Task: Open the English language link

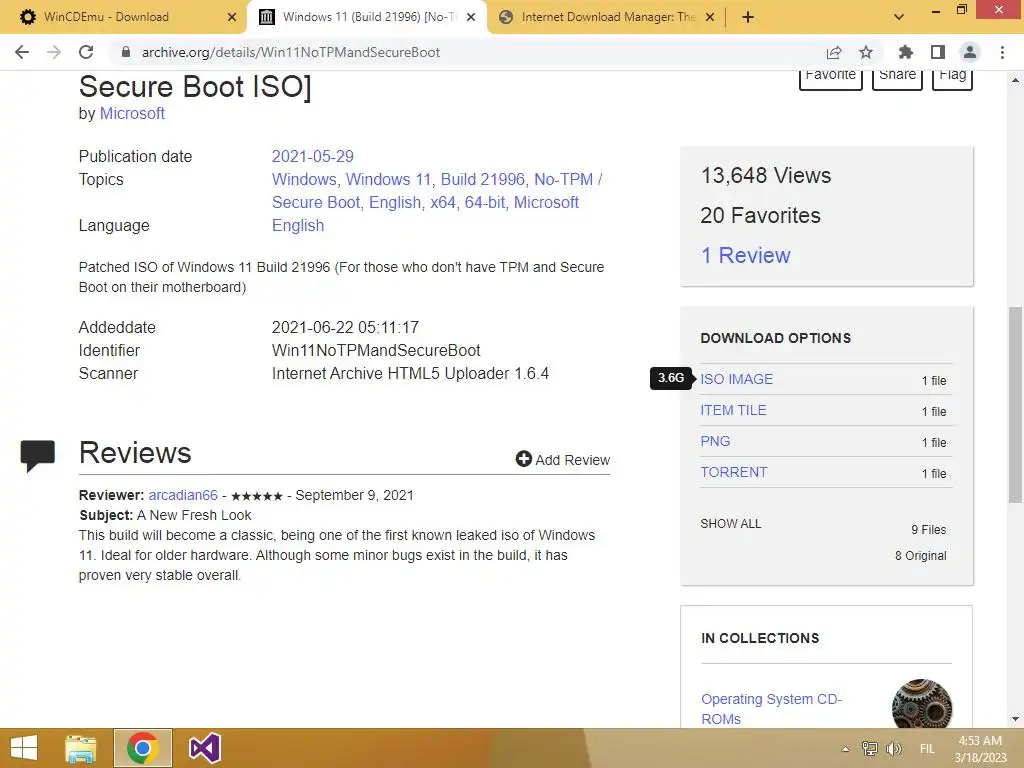Action: pos(298,225)
